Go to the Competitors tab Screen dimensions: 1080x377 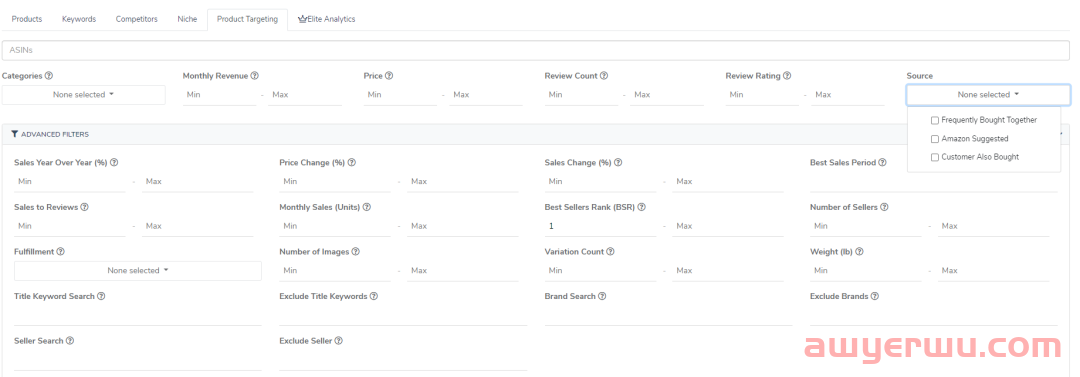click(136, 19)
